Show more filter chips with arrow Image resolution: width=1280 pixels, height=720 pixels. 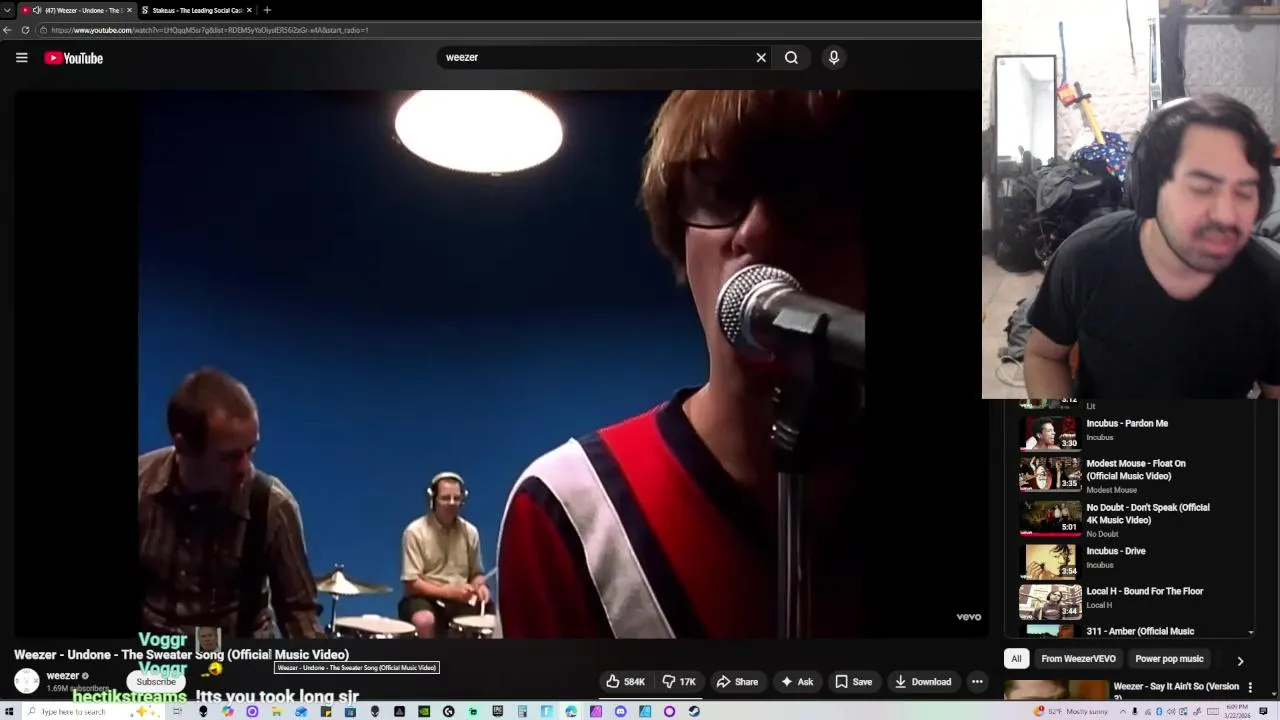click(1240, 661)
